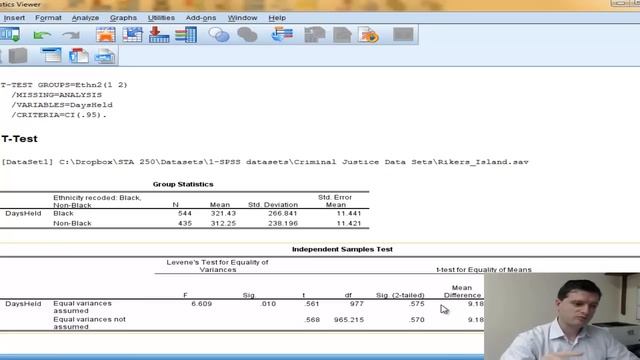This screenshot has height=360, width=640.
Task: Click the /MISSING=ANALYSIS syntax line
Action: click(x=57, y=95)
